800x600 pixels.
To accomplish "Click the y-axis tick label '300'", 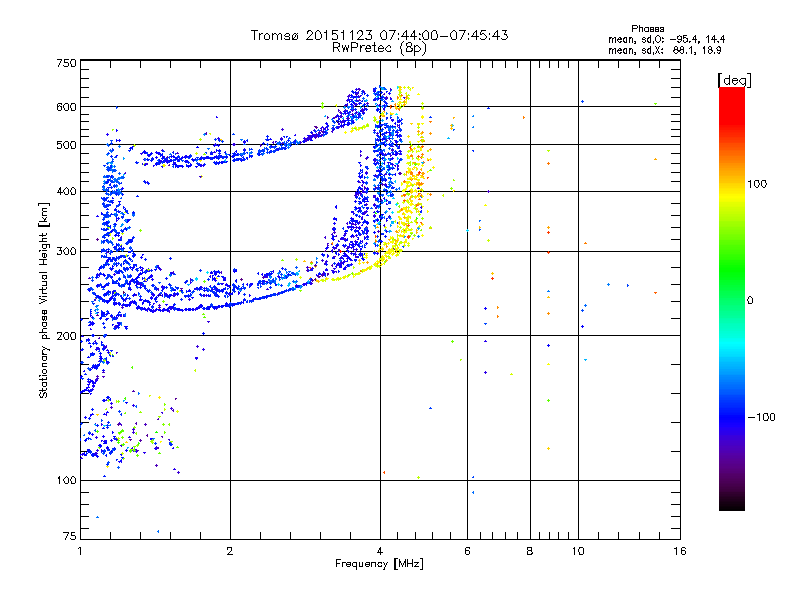I will [66, 252].
